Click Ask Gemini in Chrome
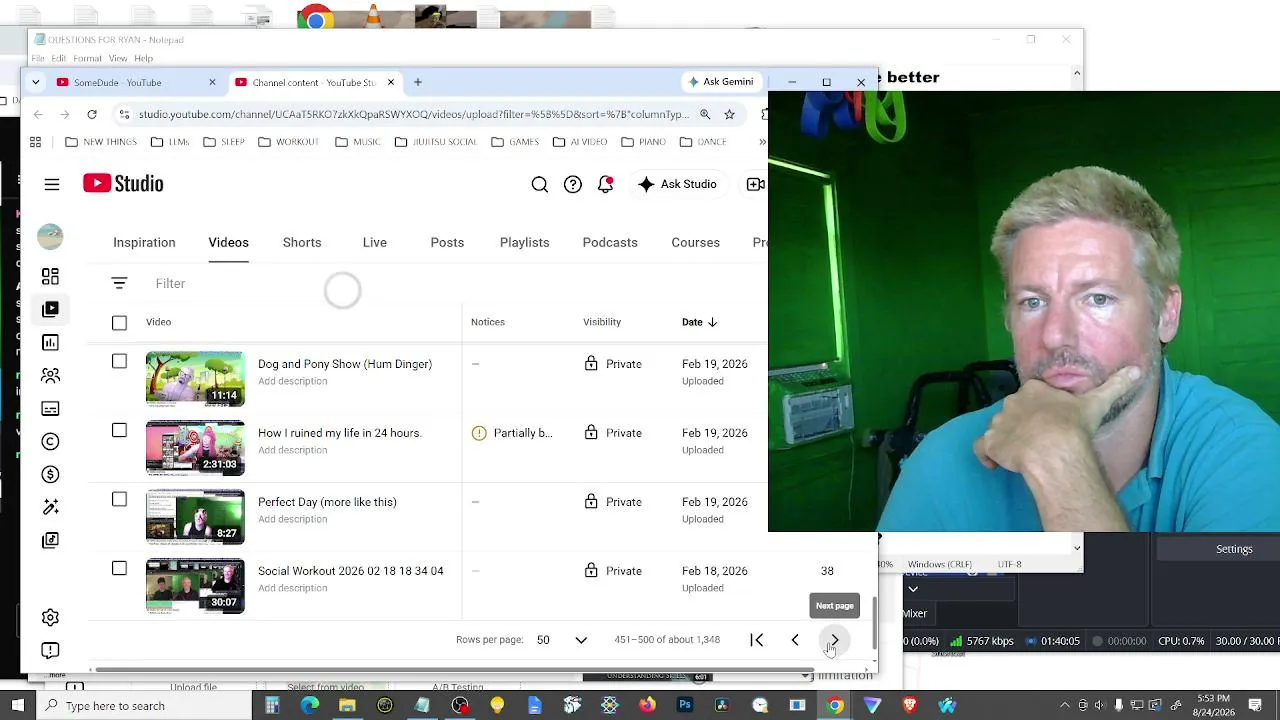The width and height of the screenshot is (1280, 720). 720,82
